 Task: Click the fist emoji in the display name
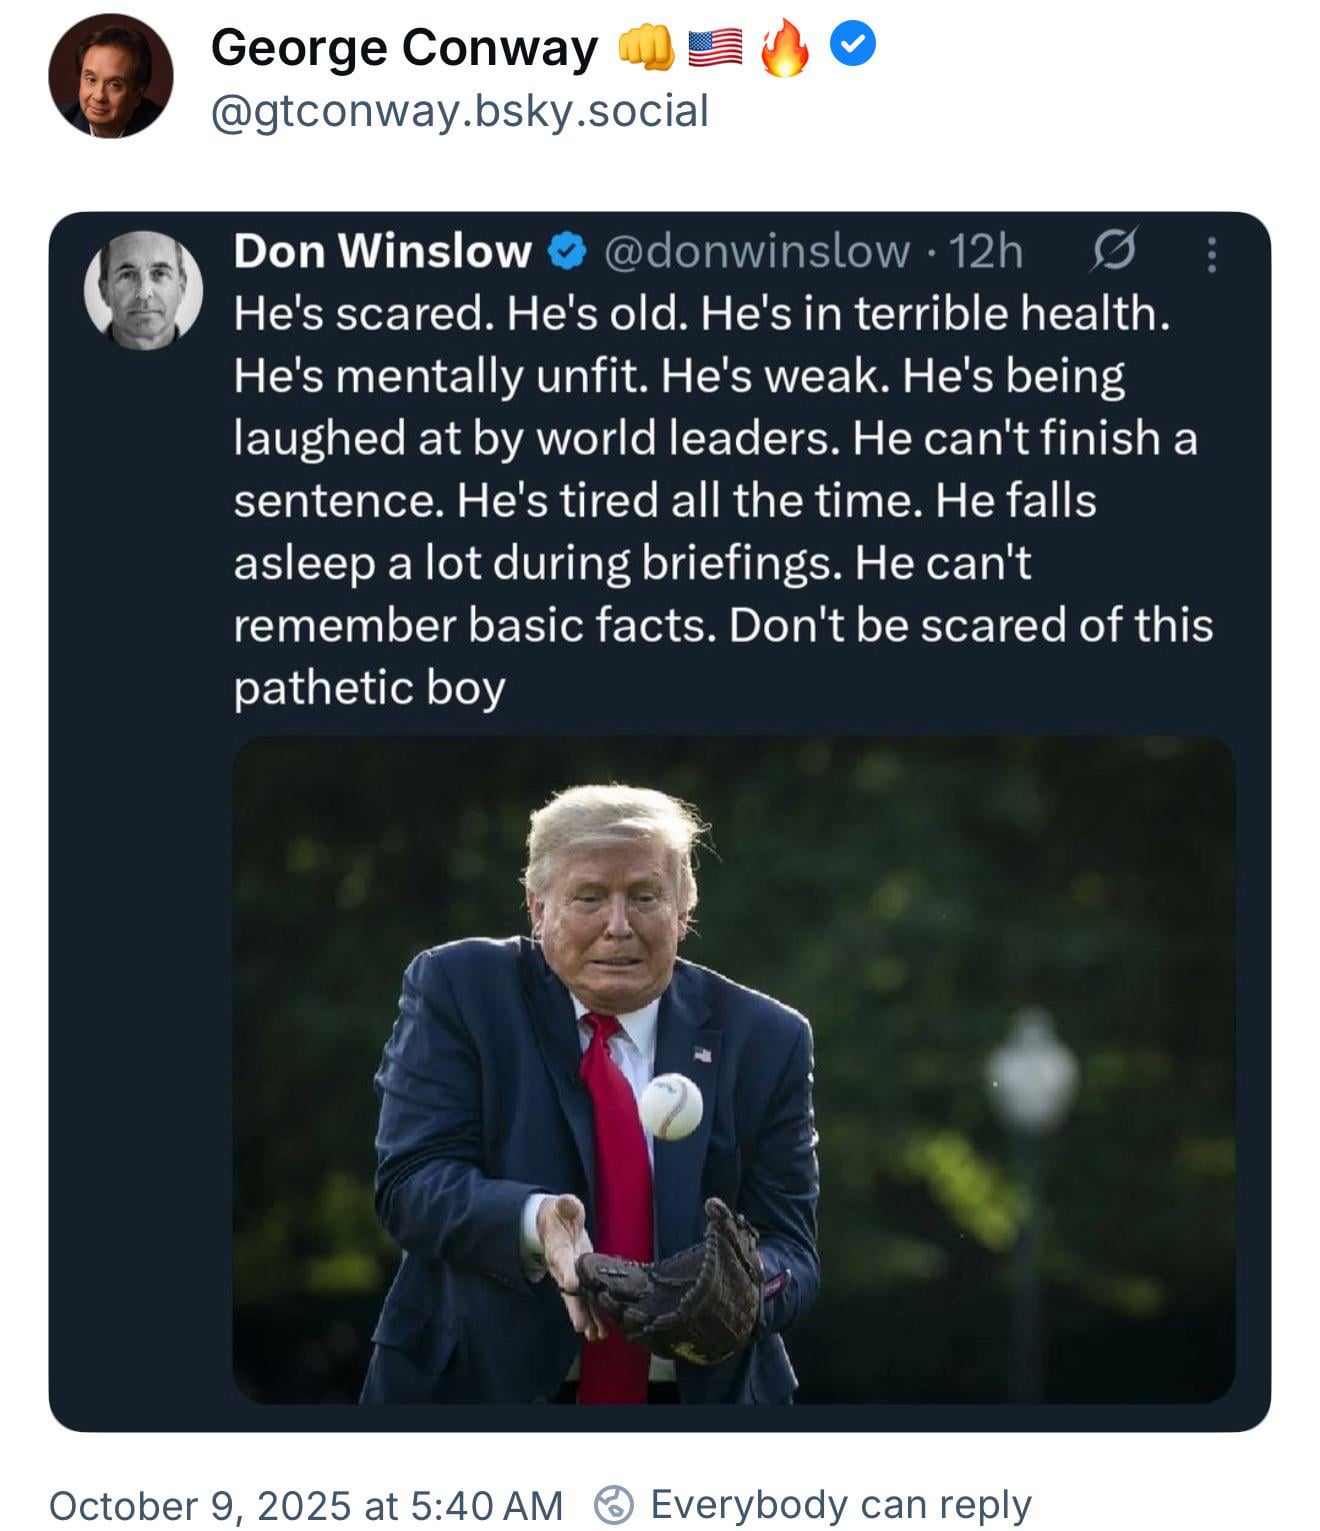[x=646, y=48]
